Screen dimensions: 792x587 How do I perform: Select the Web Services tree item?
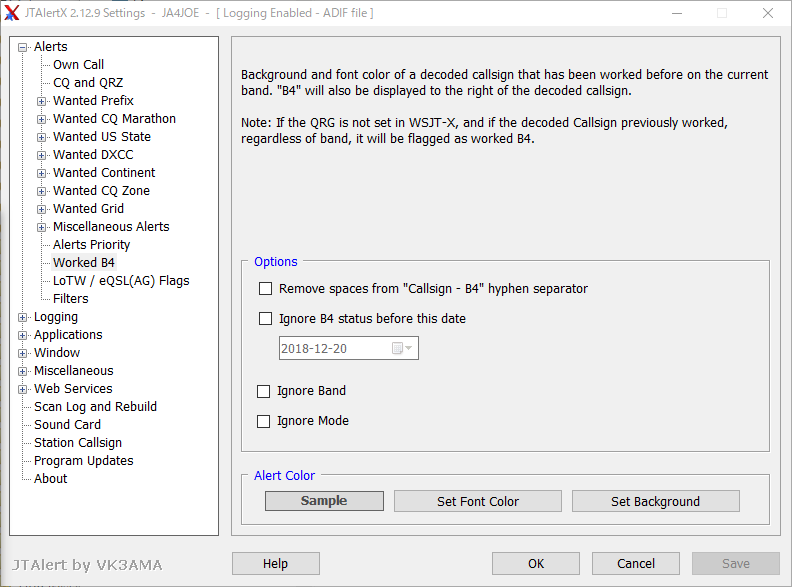click(x=73, y=388)
